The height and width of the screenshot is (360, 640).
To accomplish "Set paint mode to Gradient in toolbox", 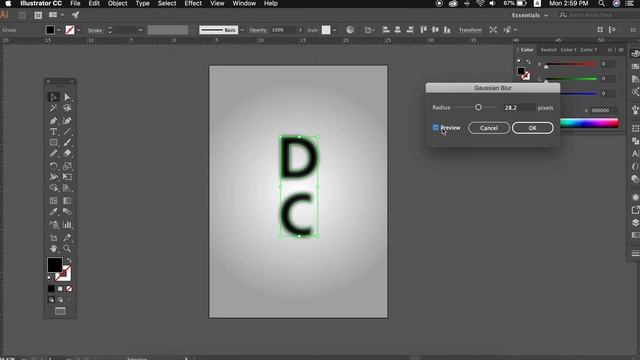I will (60, 289).
